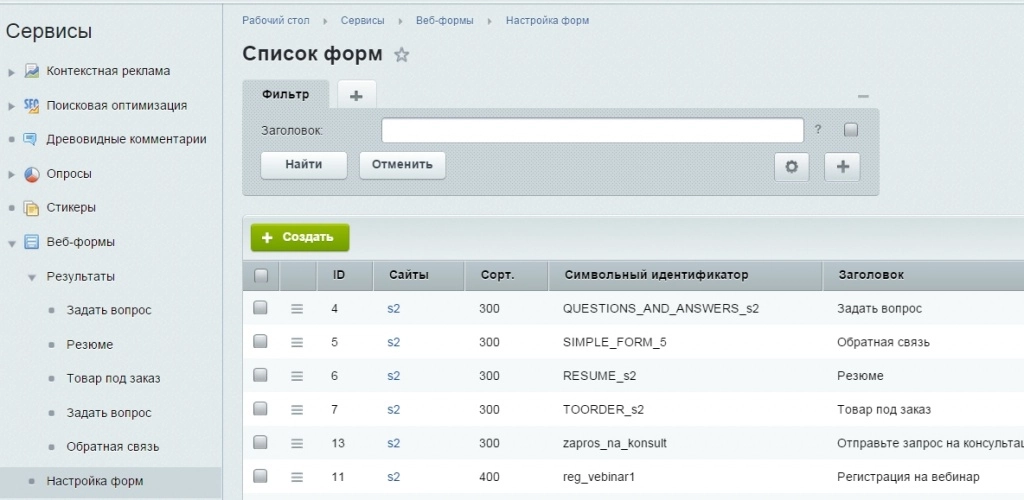This screenshot has height=500, width=1024.
Task: Collapse the Веб-формы tree section
Action: (x=12, y=242)
